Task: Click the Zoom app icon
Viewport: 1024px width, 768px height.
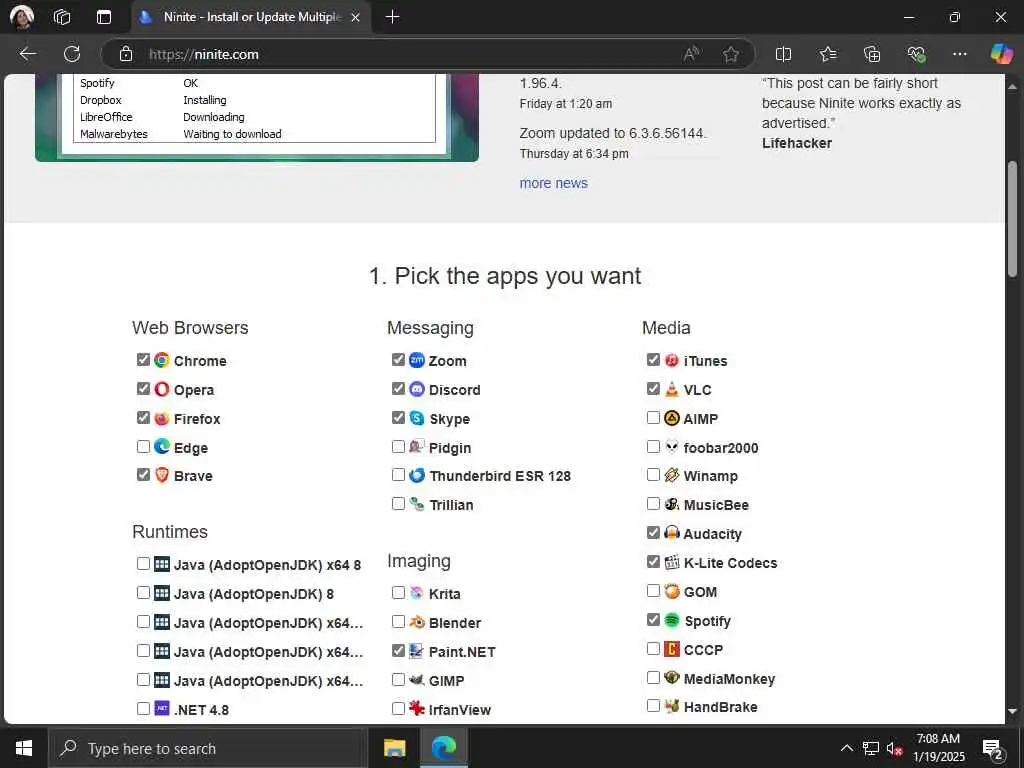Action: click(x=417, y=360)
